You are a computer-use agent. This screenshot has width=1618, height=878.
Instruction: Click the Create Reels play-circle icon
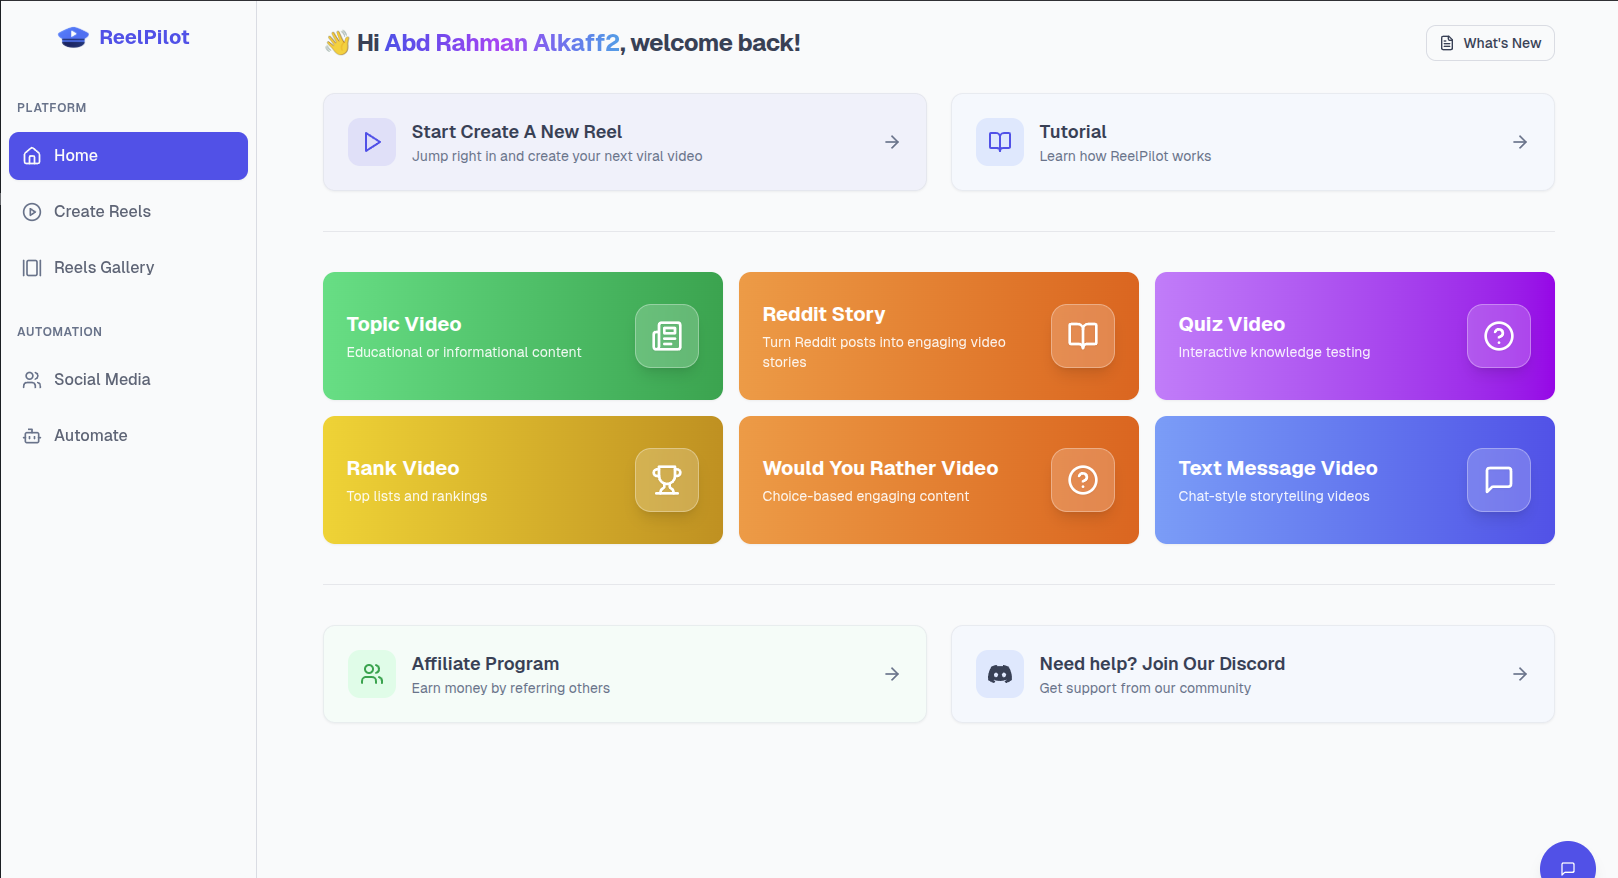pyautogui.click(x=32, y=212)
